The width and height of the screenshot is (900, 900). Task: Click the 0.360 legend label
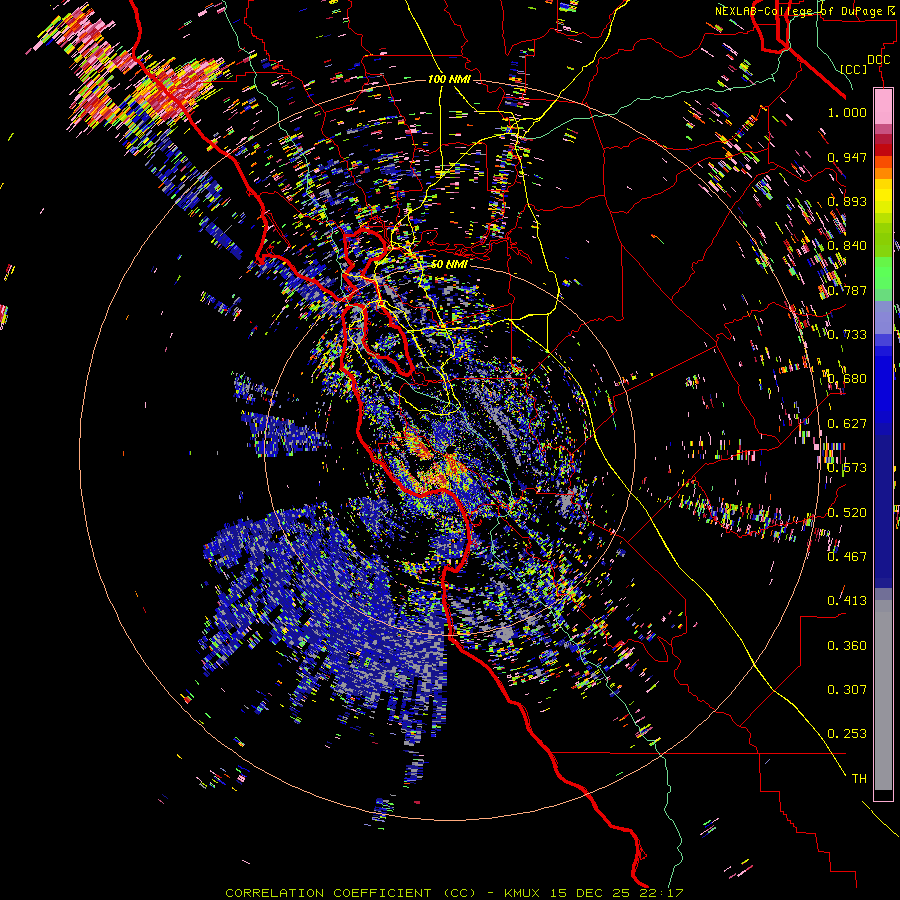(x=847, y=645)
